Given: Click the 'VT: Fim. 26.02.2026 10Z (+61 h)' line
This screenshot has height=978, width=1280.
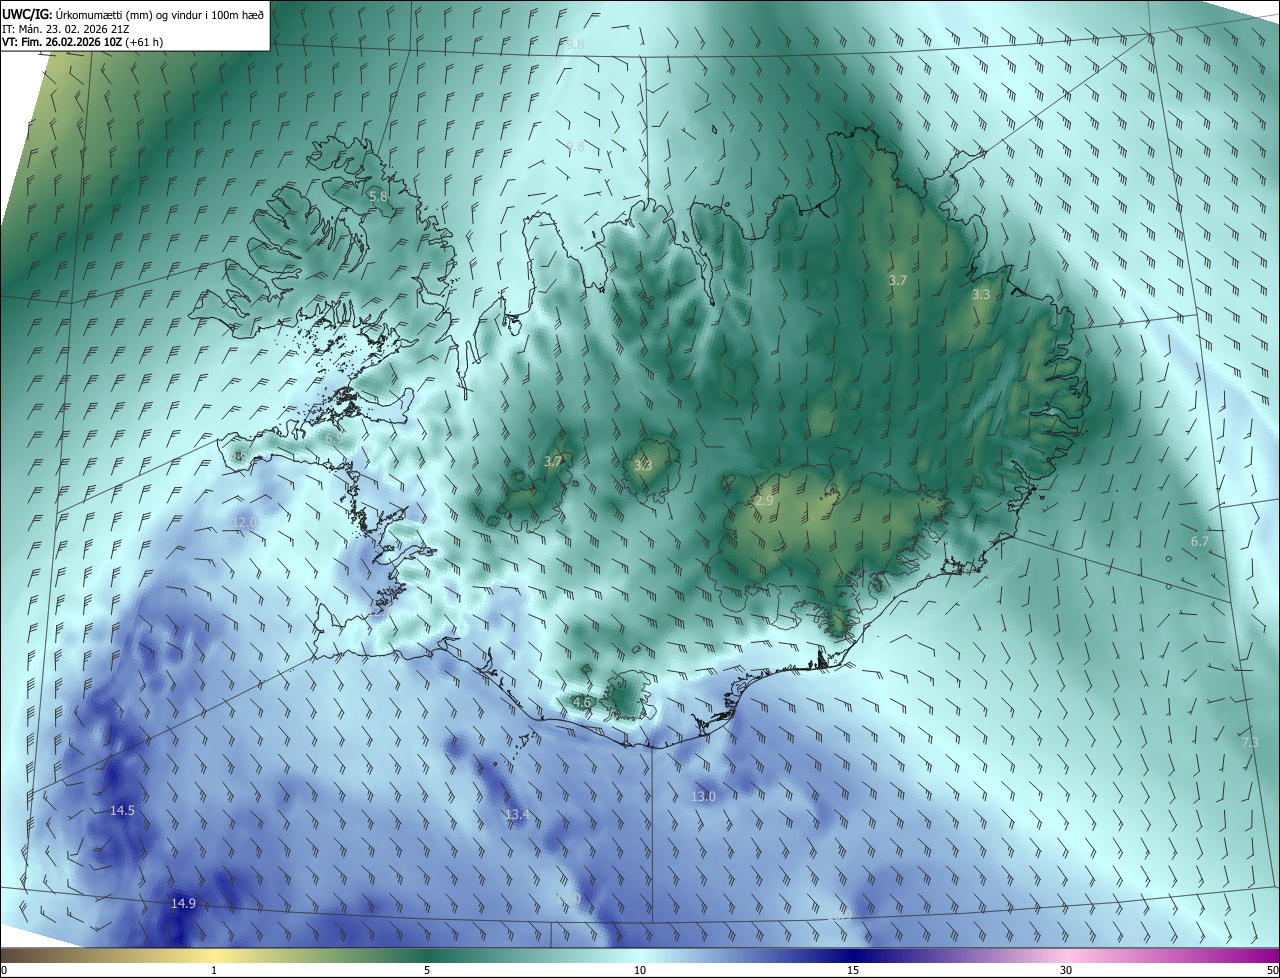Looking at the screenshot, I should (83, 42).
